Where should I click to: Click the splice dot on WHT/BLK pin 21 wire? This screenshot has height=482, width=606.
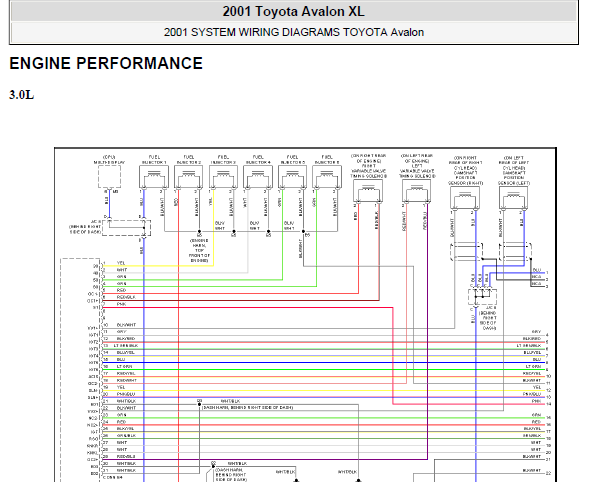[x=199, y=404]
